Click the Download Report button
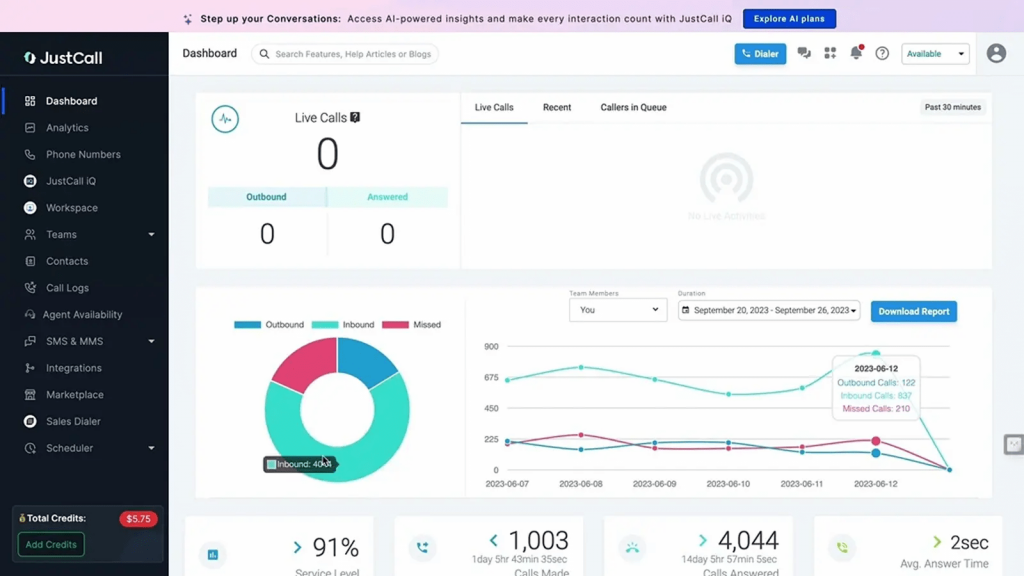 coord(913,311)
